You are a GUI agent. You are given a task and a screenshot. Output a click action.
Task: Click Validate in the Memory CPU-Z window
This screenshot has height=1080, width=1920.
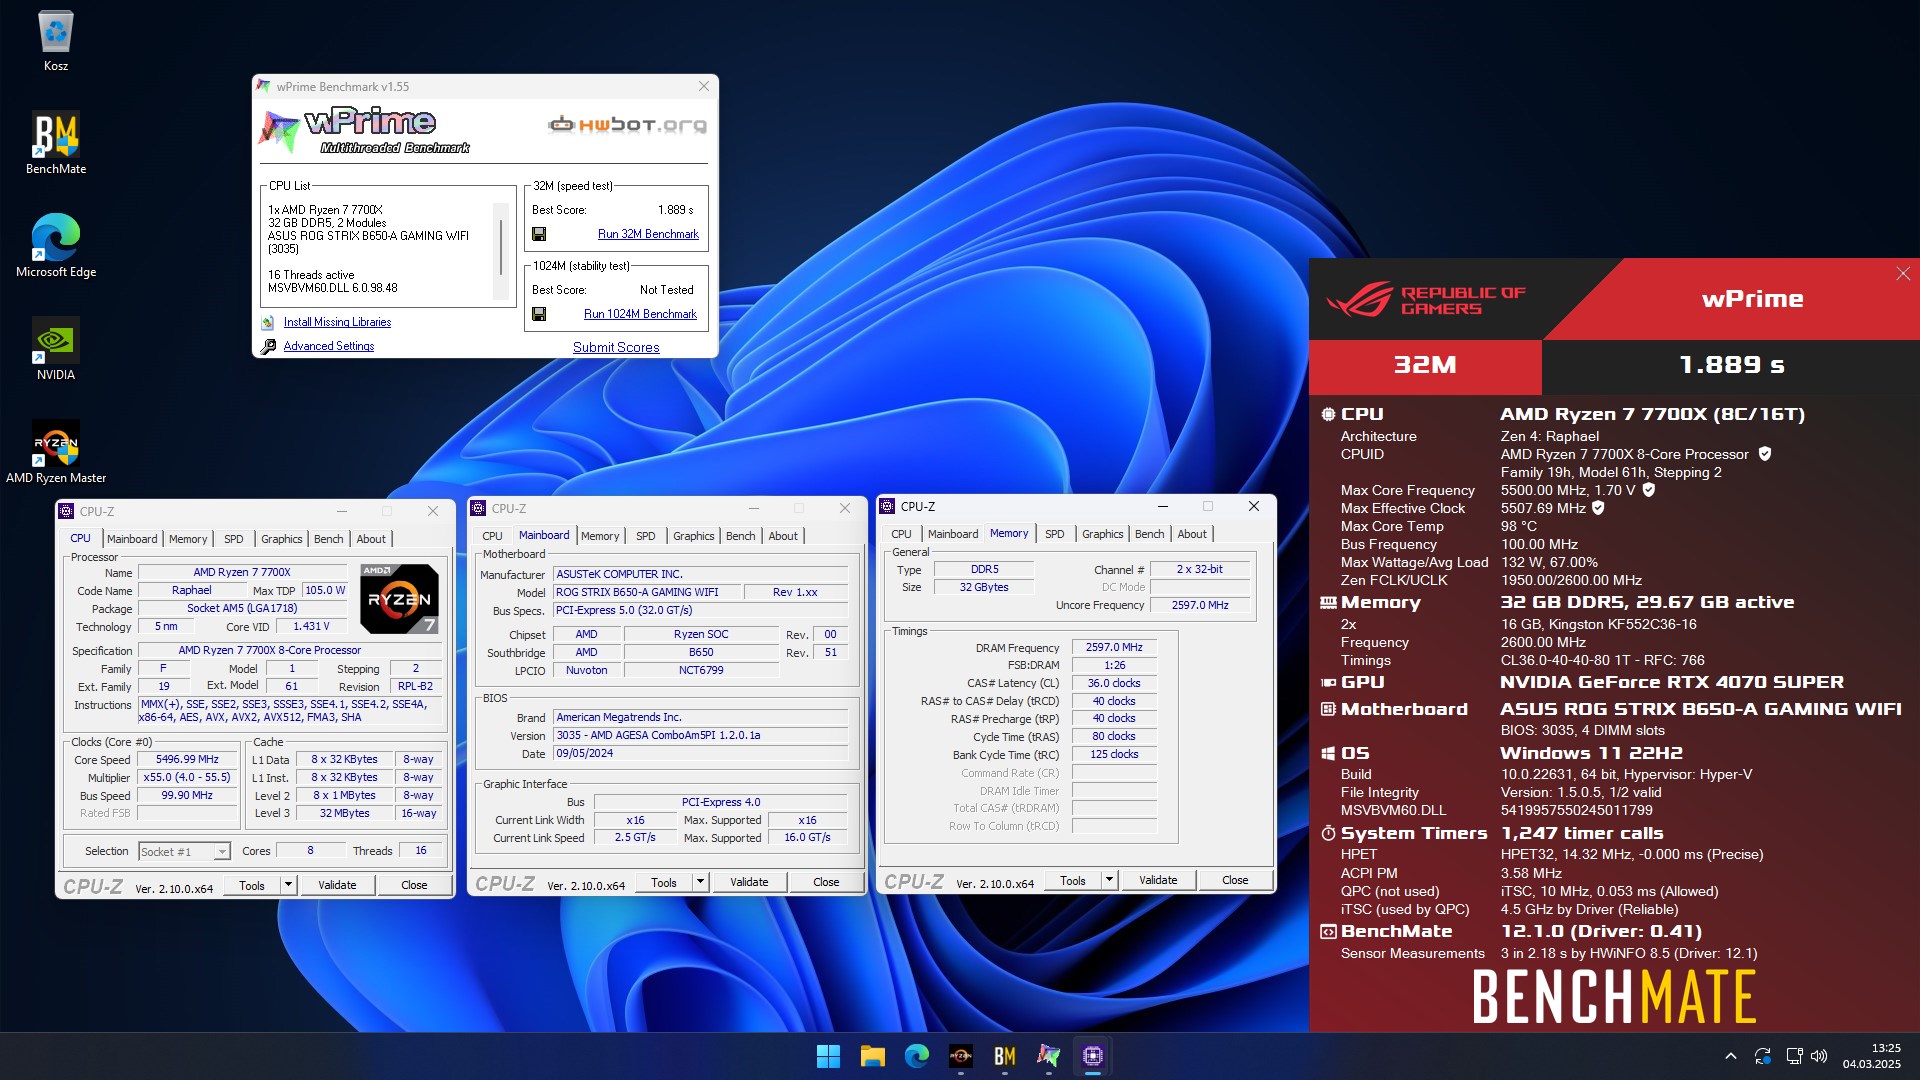click(1158, 880)
